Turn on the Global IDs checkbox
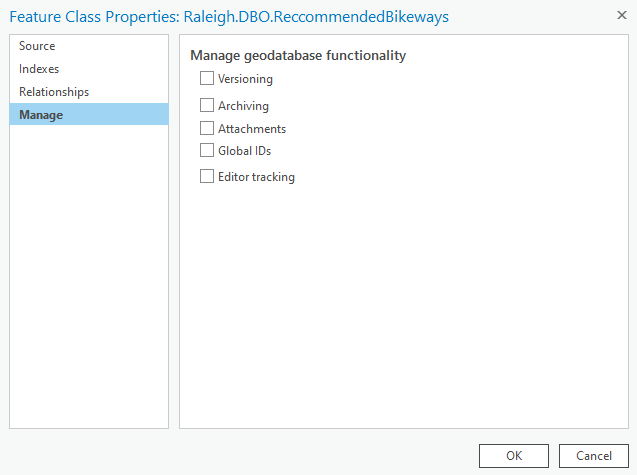The height and width of the screenshot is (475, 637). tap(207, 151)
